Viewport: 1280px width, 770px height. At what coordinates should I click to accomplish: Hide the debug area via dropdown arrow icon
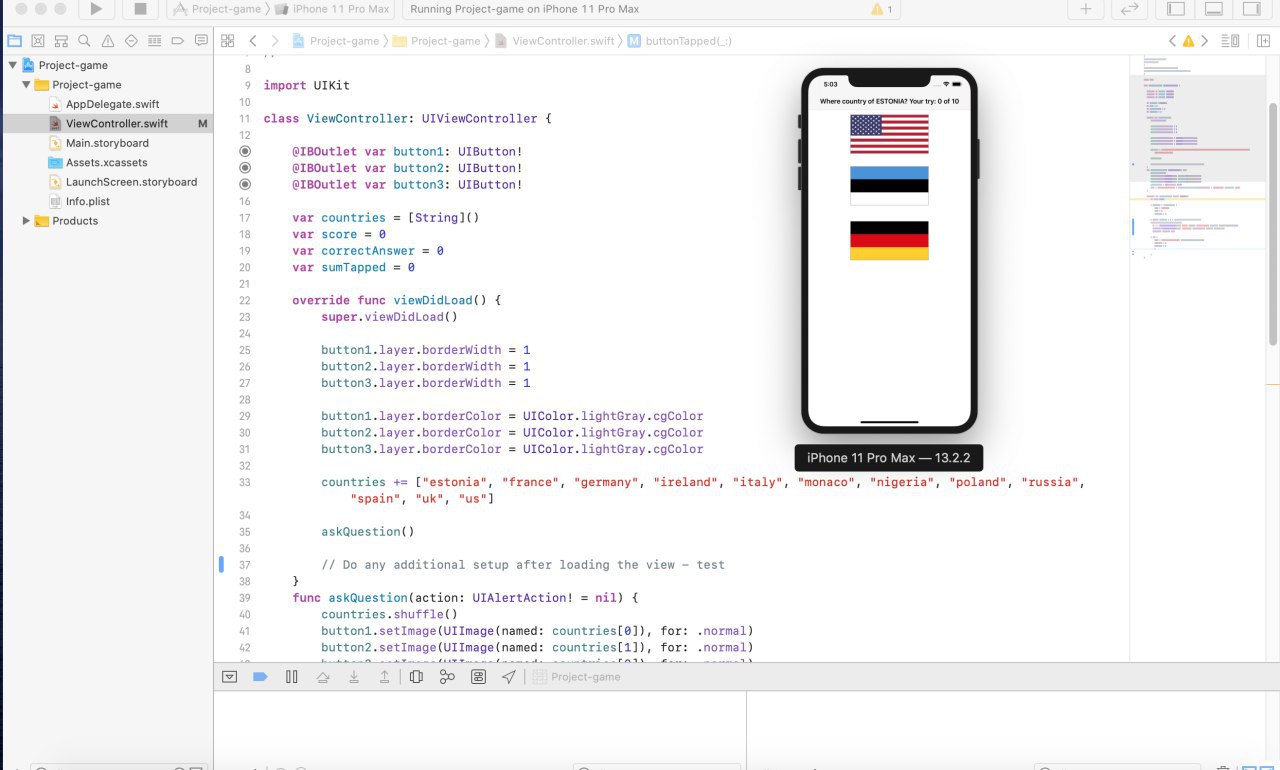coord(229,677)
